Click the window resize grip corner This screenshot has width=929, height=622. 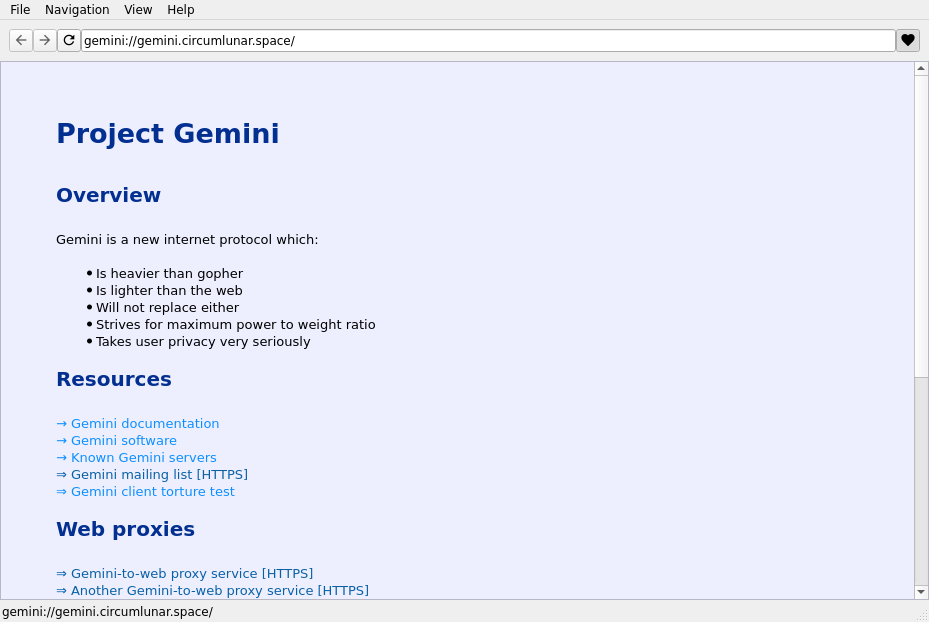tap(922, 615)
